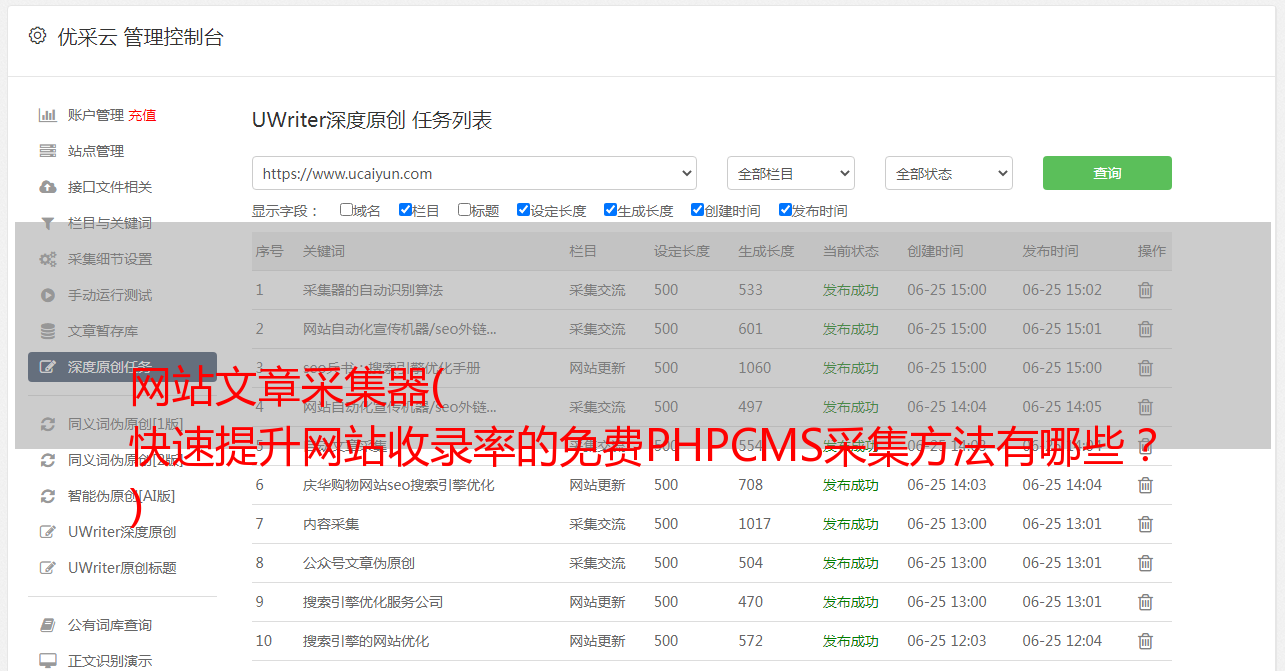Screen dimensions: 1285x671
Task: Click the 优采云 管理控制台 title
Action: tap(140, 37)
